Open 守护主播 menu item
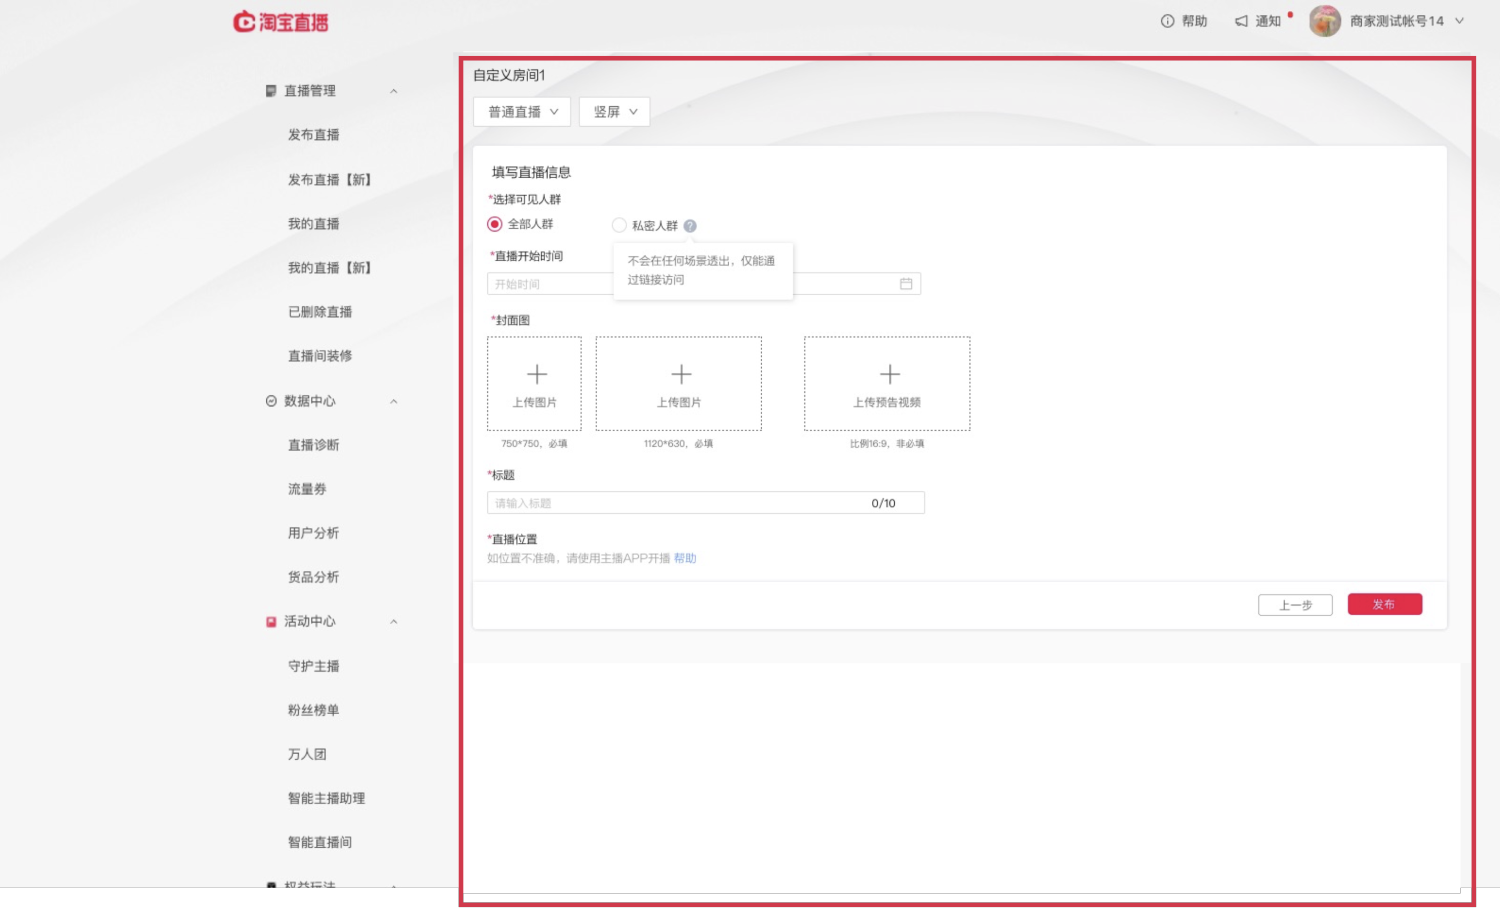The image size is (1500, 908). click(x=314, y=666)
